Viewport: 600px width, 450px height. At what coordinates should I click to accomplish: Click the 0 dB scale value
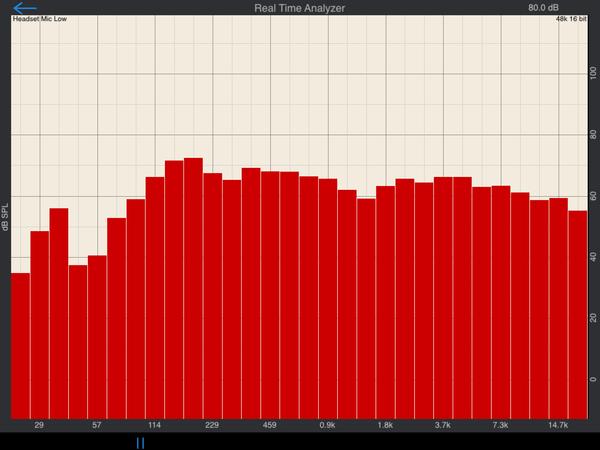[593, 379]
